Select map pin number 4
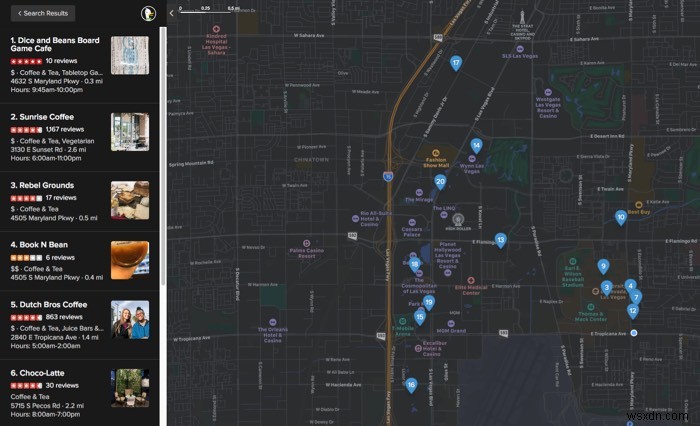 (630, 286)
